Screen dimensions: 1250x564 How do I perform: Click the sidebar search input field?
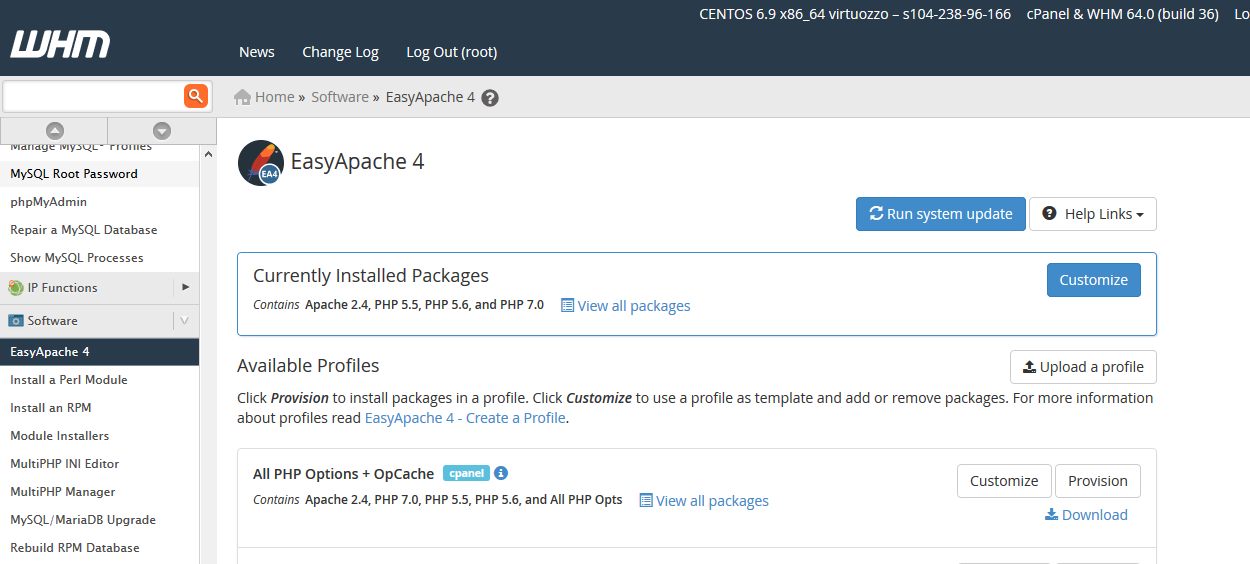(93, 96)
